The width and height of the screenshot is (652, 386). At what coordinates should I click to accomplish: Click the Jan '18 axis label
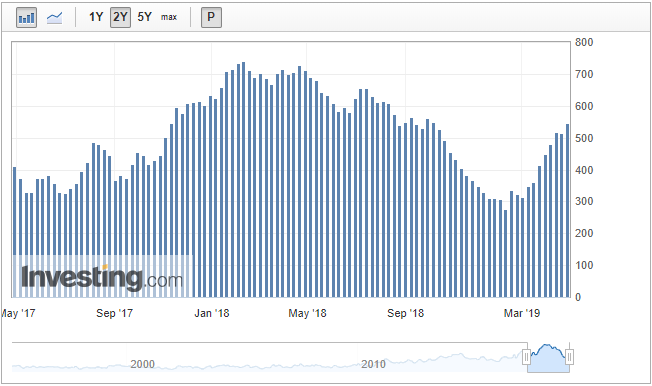click(x=212, y=313)
